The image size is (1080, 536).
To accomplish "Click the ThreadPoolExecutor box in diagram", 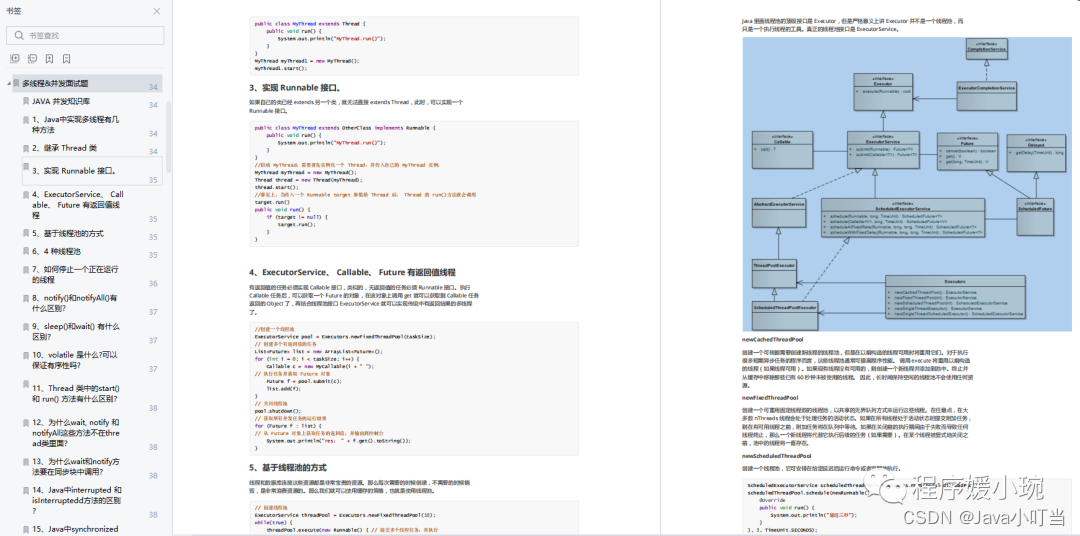I will (773, 273).
